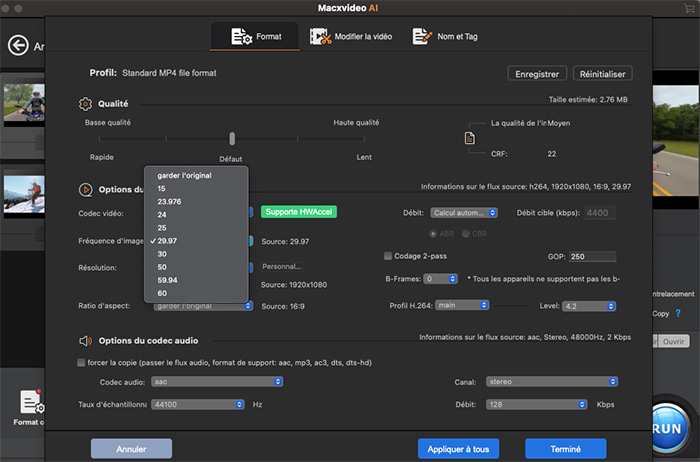Viewport: 700px width, 462px height.
Task: Select the CBR radio button
Action: pos(466,233)
